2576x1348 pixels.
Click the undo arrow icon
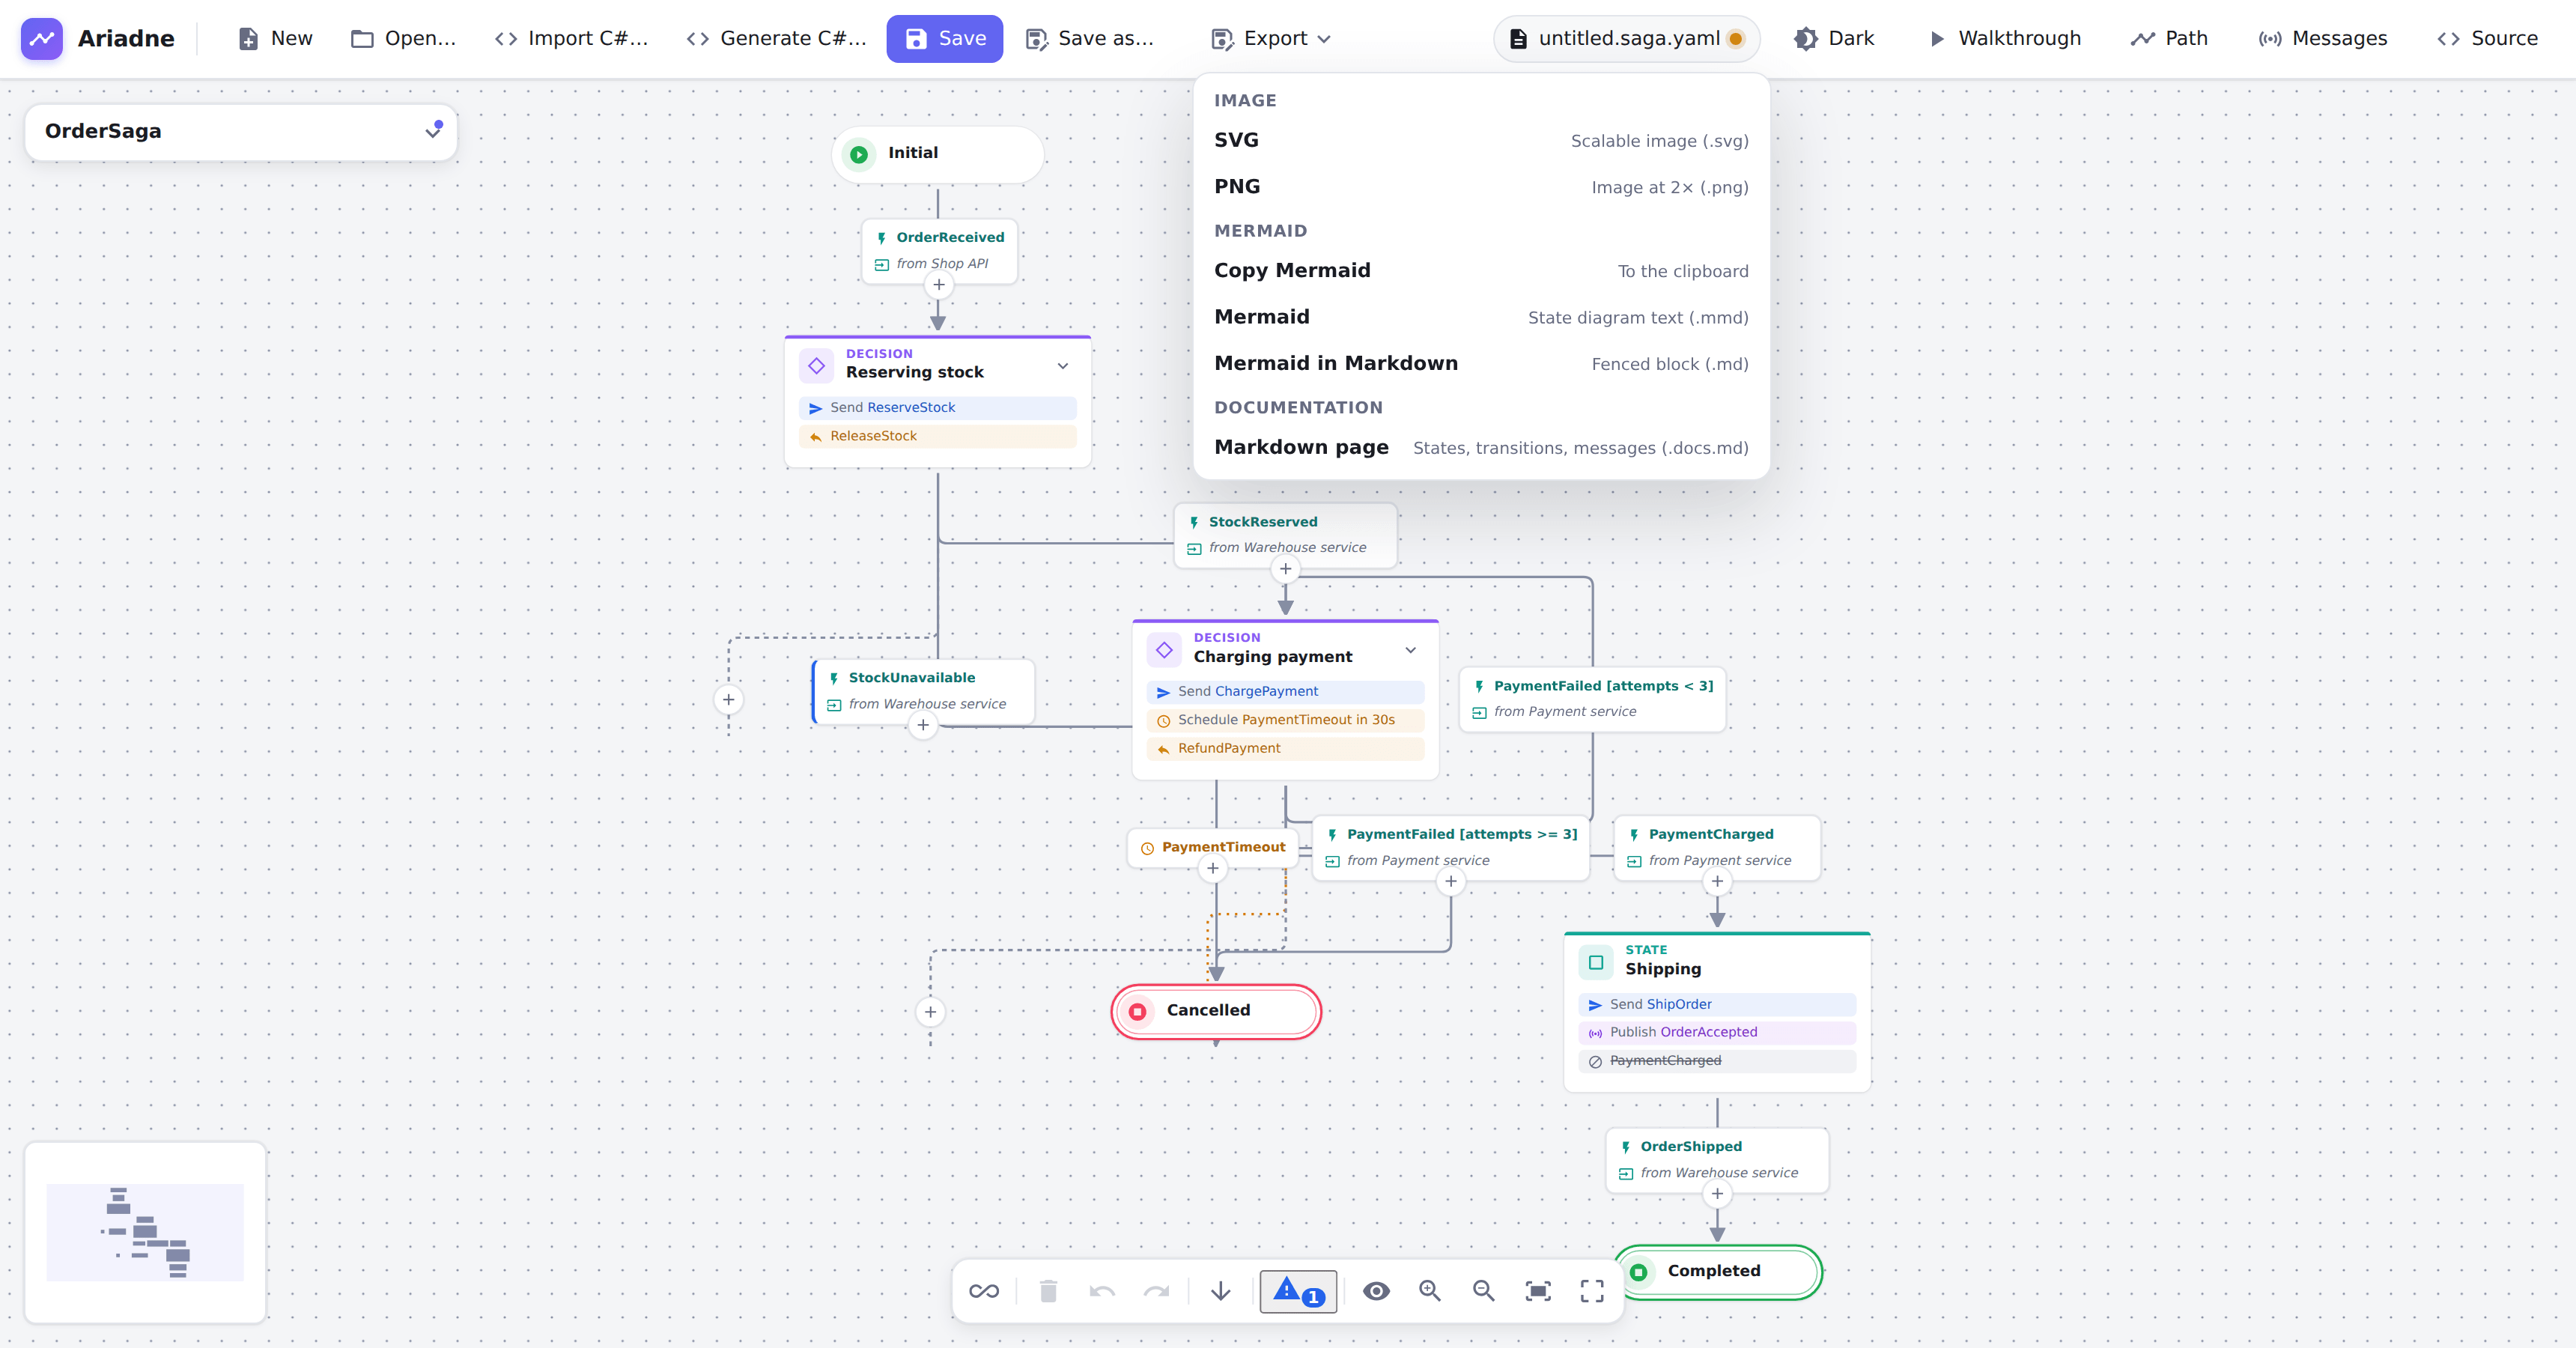[x=1102, y=1291]
